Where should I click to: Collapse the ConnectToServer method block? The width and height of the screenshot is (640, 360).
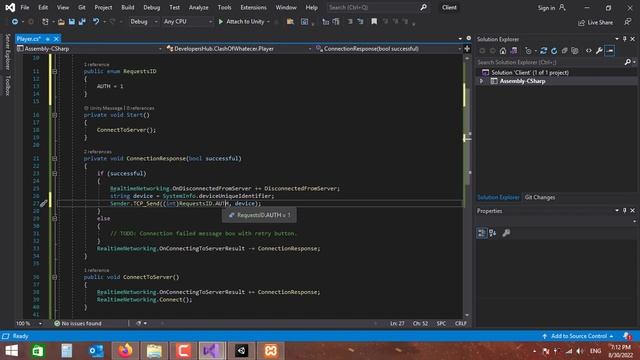[x=54, y=277]
